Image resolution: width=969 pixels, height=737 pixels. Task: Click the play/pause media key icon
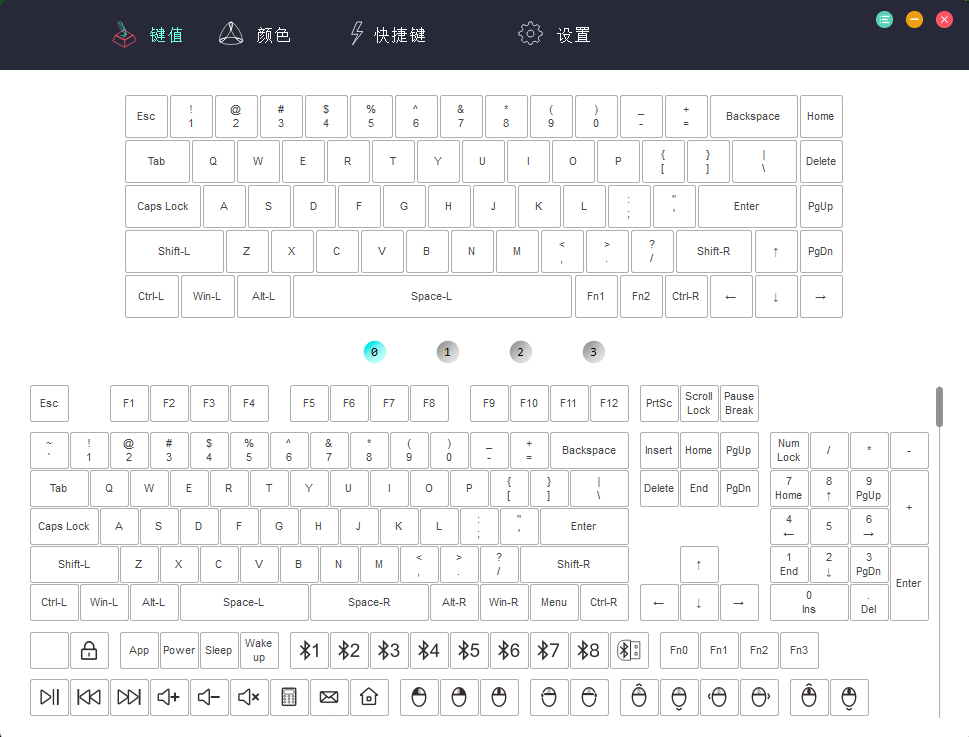49,697
